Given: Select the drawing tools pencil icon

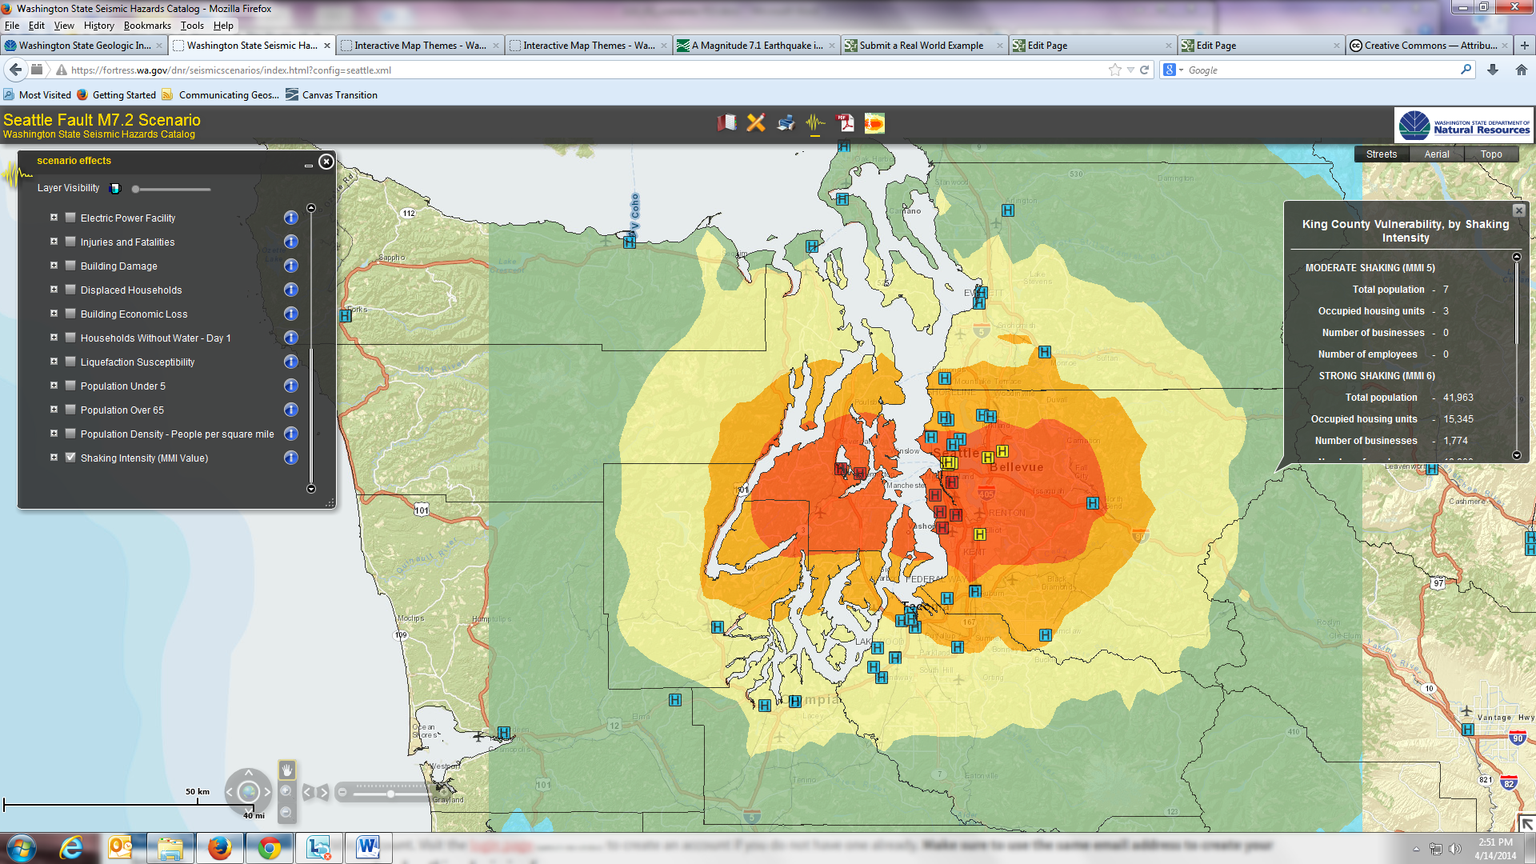Looking at the screenshot, I should click(757, 122).
